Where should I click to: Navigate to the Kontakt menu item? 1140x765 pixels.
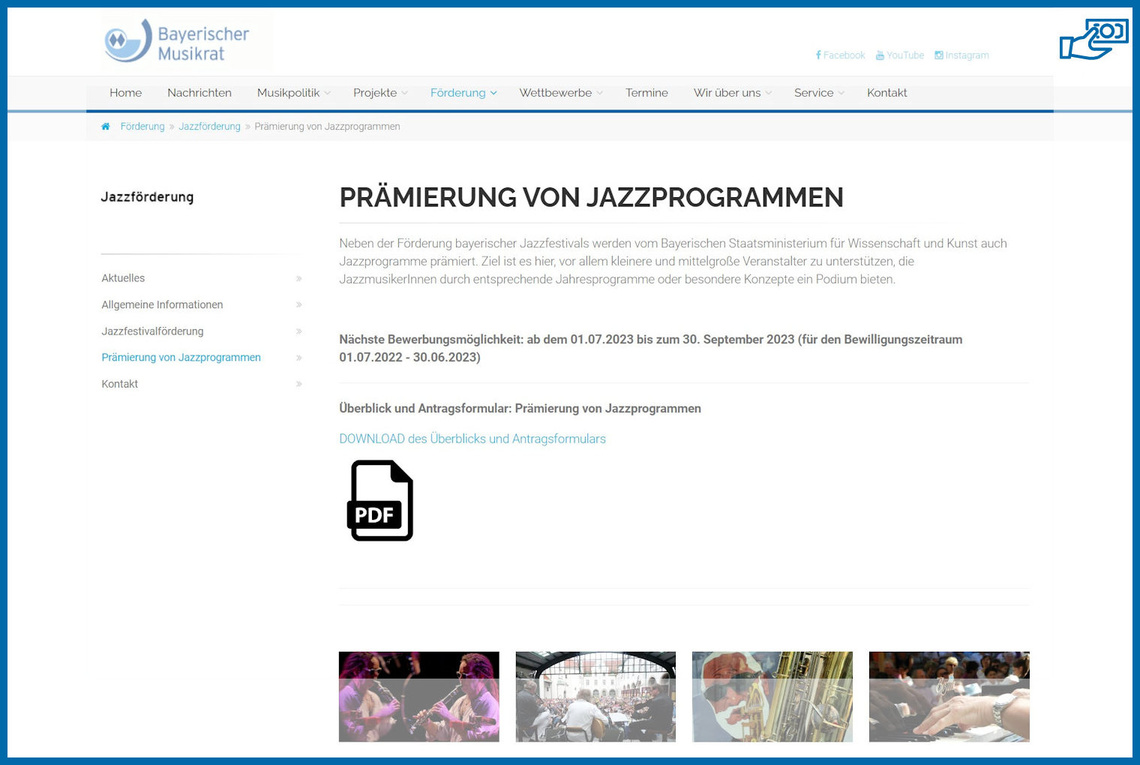pos(887,93)
